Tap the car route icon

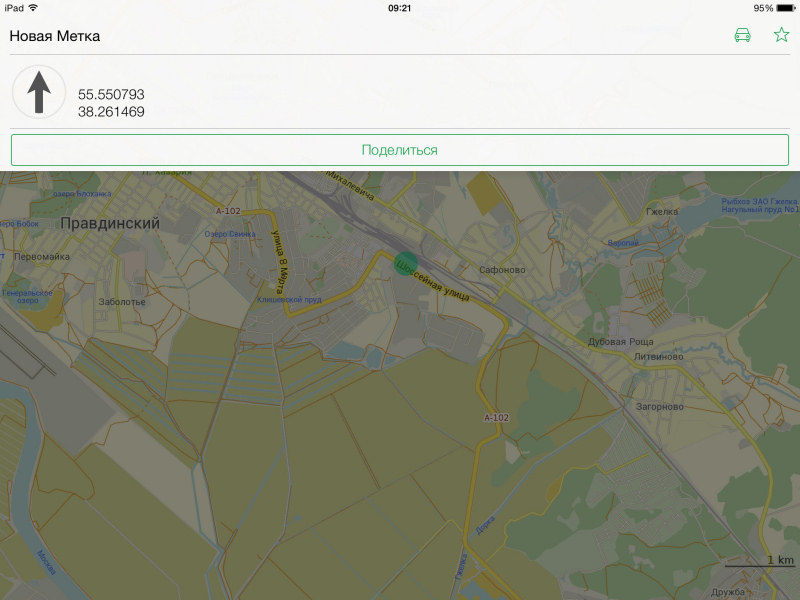click(742, 36)
